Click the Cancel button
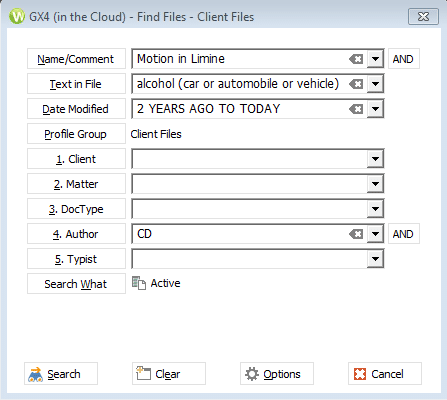Image resolution: width=447 pixels, height=400 pixels. click(385, 374)
